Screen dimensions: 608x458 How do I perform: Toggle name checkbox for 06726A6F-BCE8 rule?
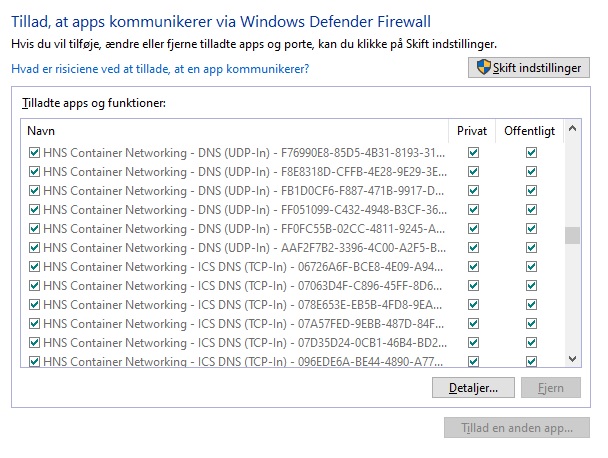(x=34, y=266)
